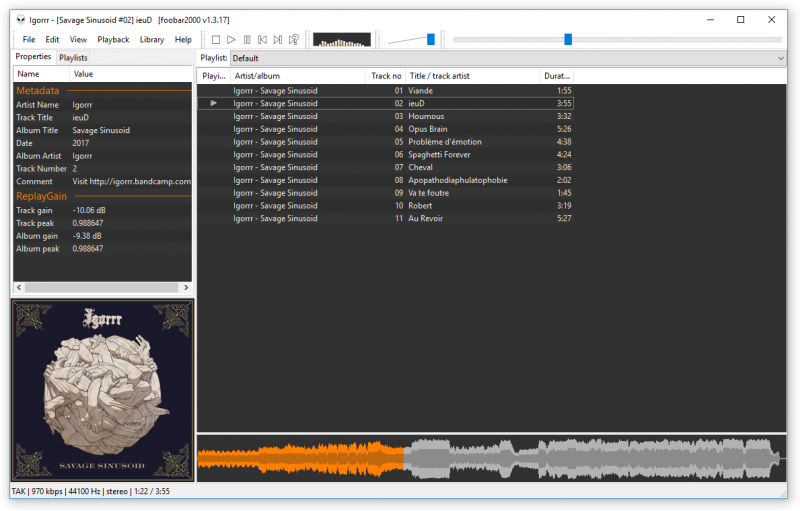Click the seek bar handle
This screenshot has width=800, height=511.
click(568, 39)
